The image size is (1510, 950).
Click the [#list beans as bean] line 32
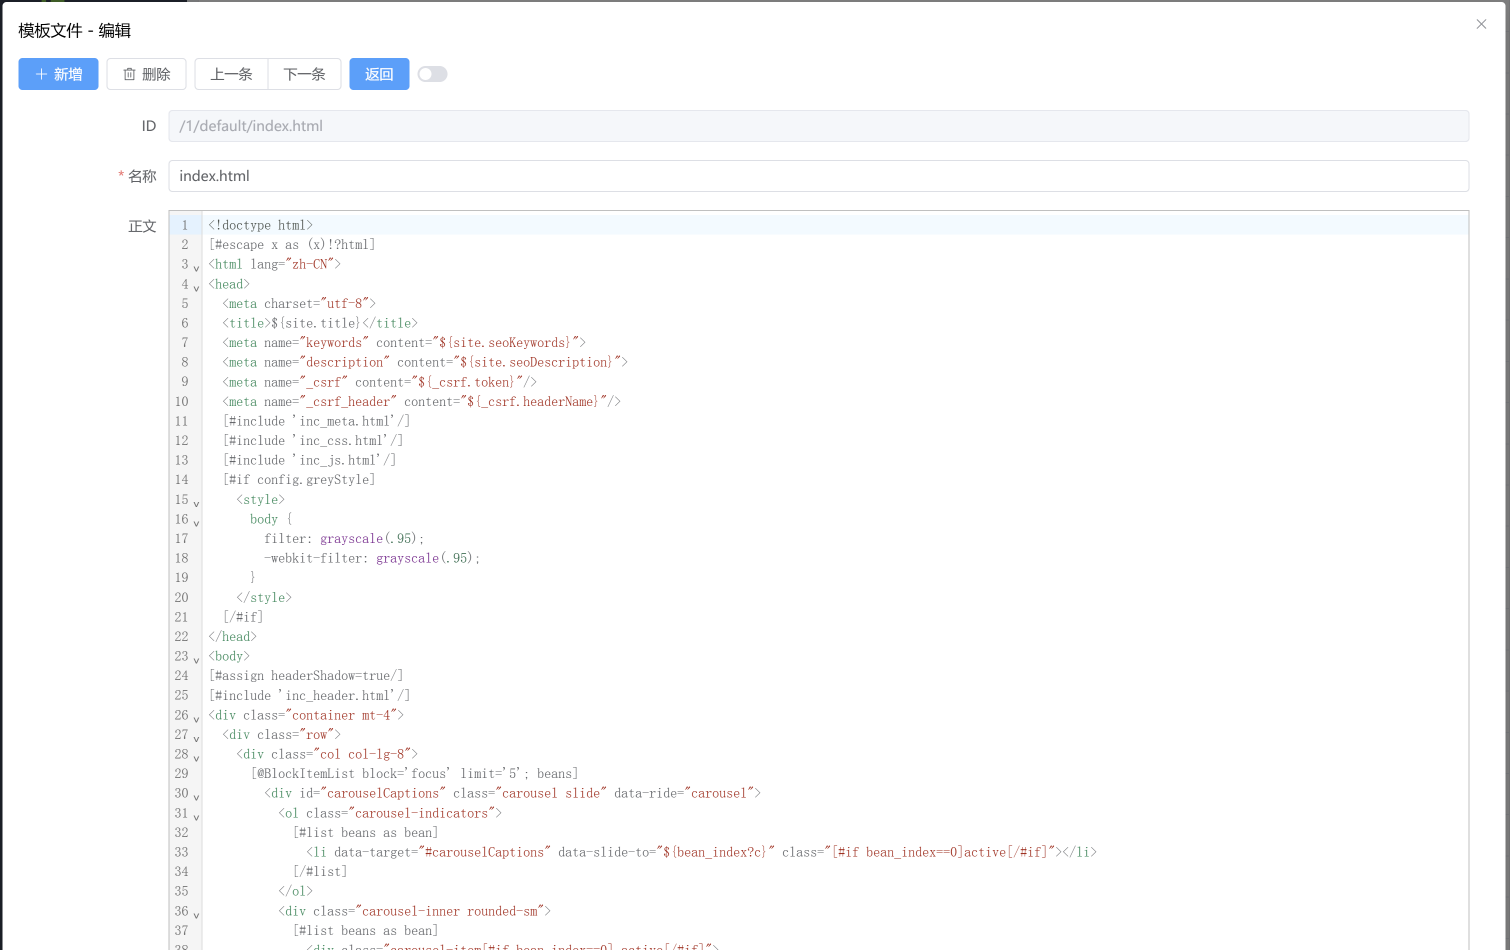[365, 832]
